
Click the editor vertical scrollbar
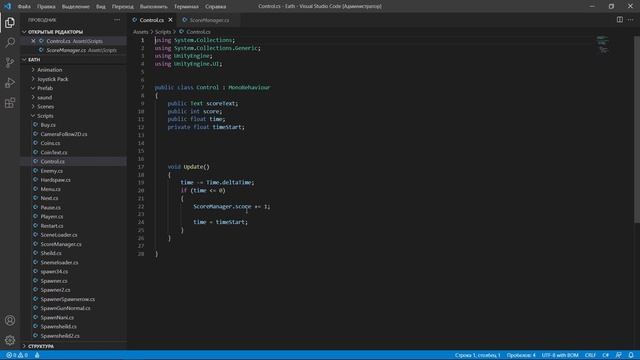(x=637, y=129)
